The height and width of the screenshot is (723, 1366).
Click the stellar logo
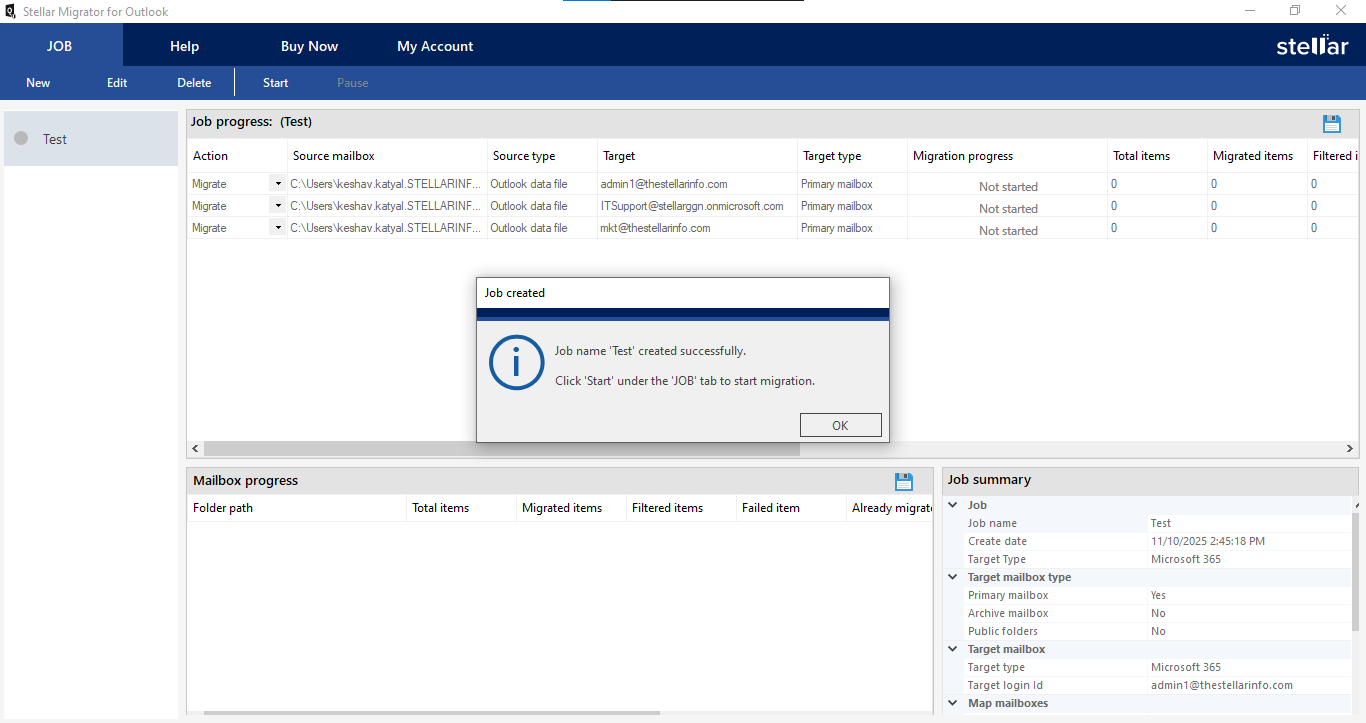point(1311,45)
